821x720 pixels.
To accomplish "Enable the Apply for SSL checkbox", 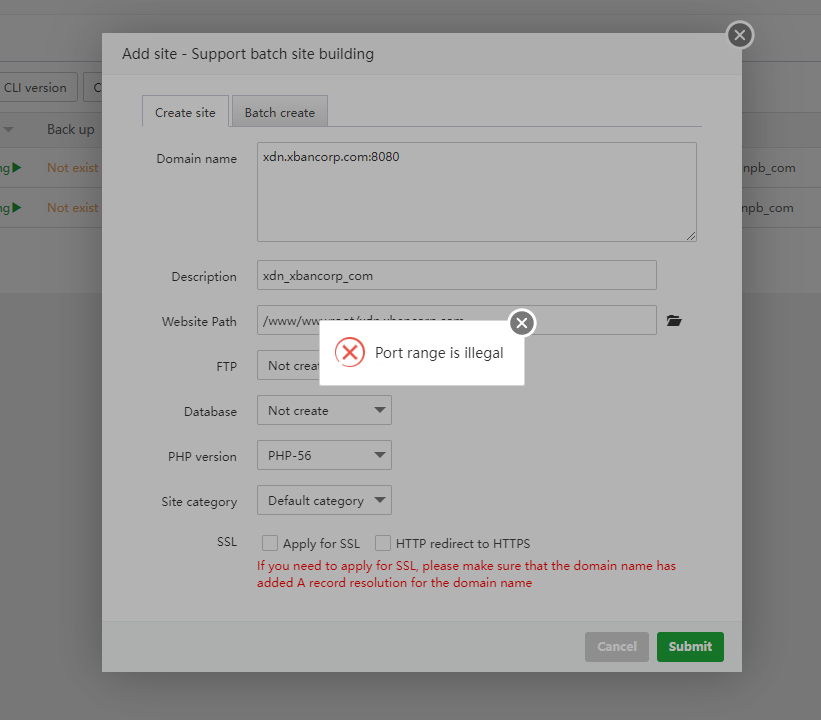I will [x=270, y=543].
